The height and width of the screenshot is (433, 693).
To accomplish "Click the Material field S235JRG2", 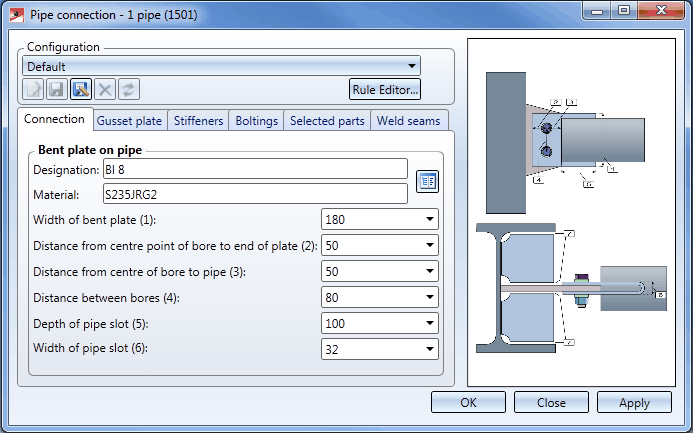I will tap(255, 194).
